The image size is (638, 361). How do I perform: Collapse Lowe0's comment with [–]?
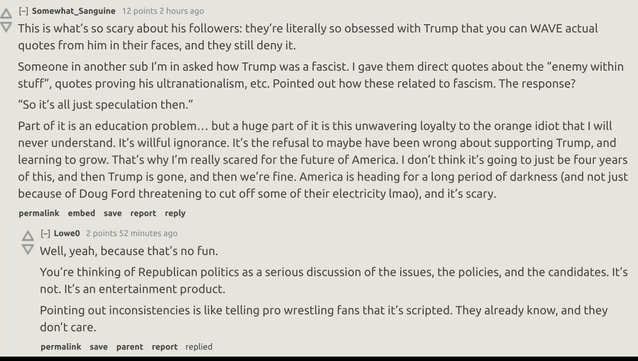[x=46, y=233]
